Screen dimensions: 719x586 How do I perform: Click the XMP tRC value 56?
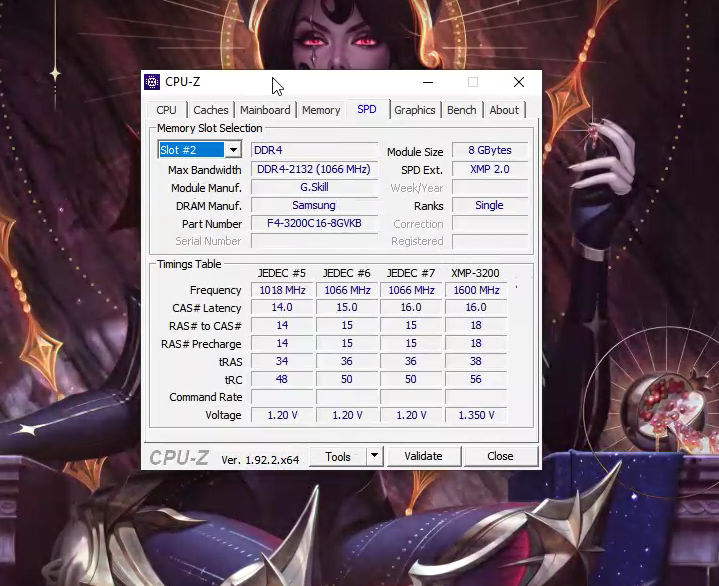click(x=476, y=379)
